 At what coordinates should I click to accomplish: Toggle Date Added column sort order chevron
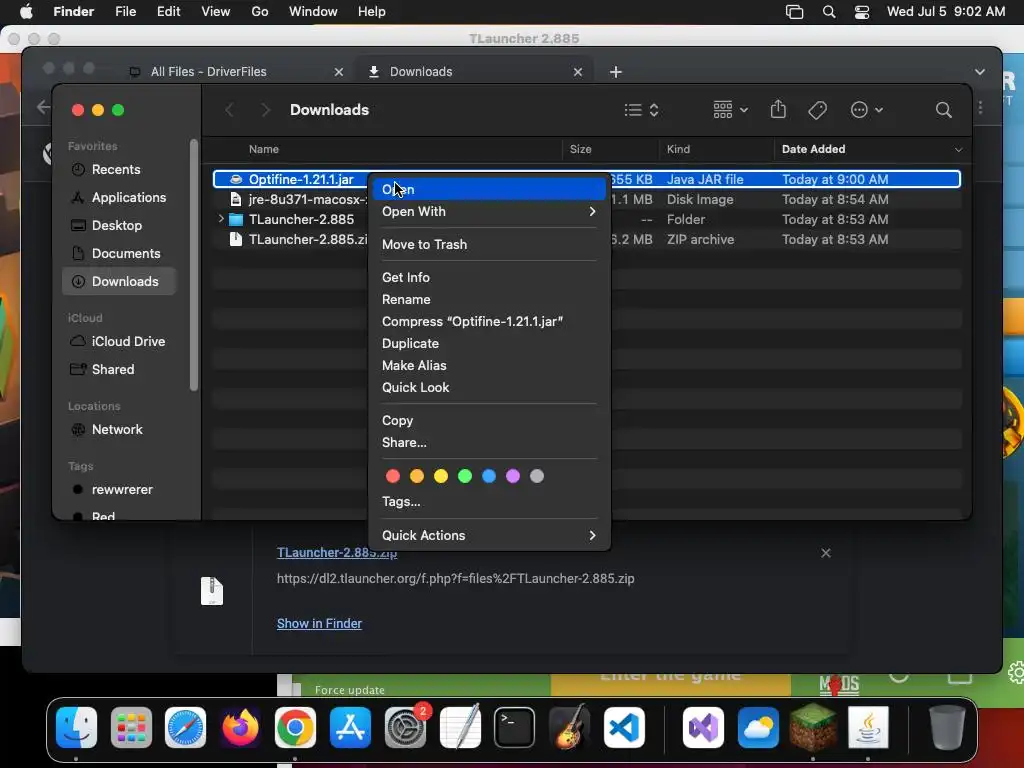click(x=958, y=150)
